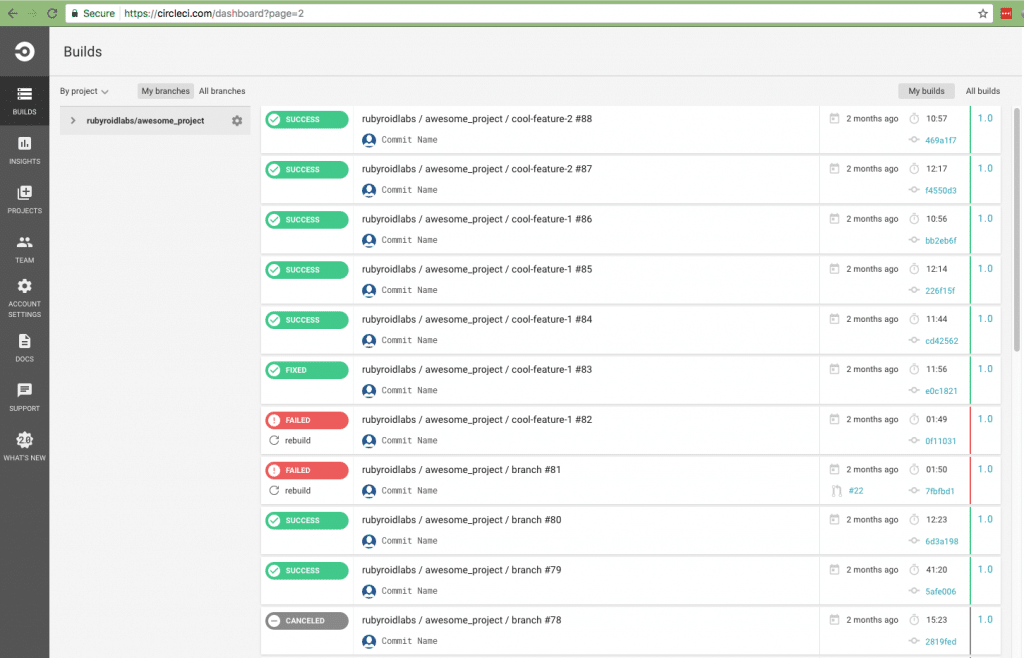Expand rubyroidlabs/awesome_project tree item
This screenshot has height=658, width=1024.
[72, 121]
